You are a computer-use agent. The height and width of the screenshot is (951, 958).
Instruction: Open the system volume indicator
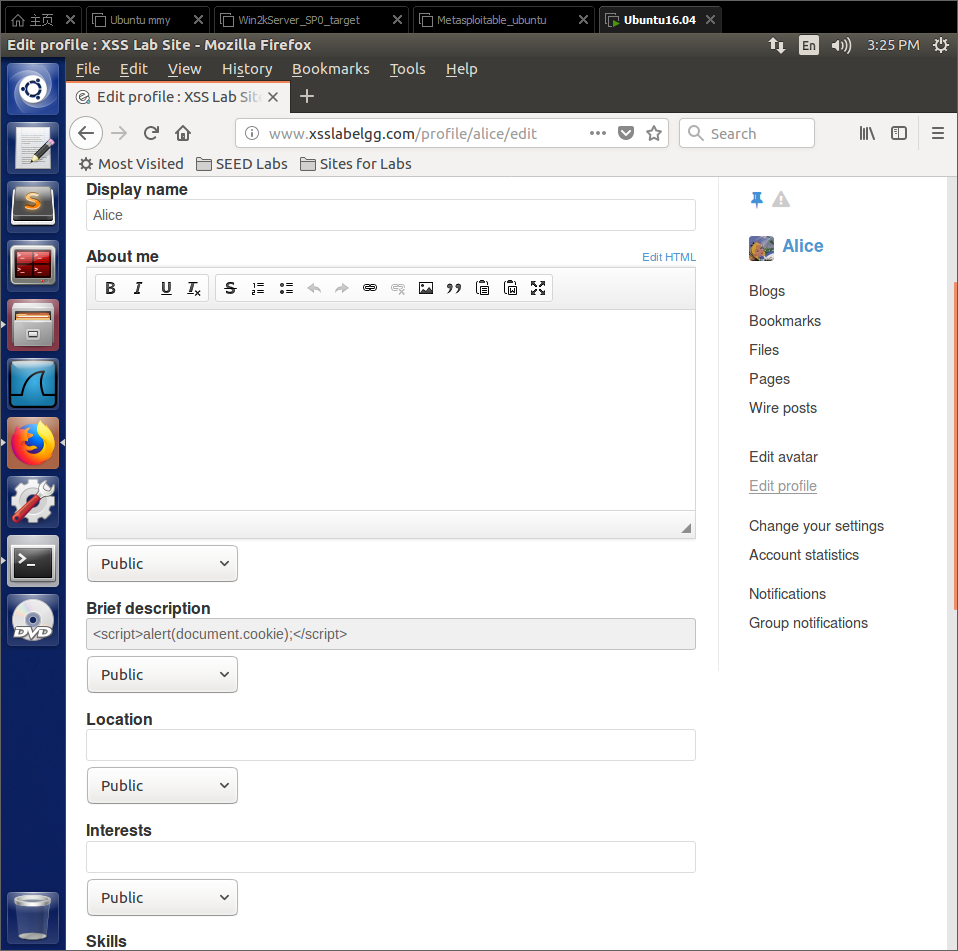tap(841, 45)
